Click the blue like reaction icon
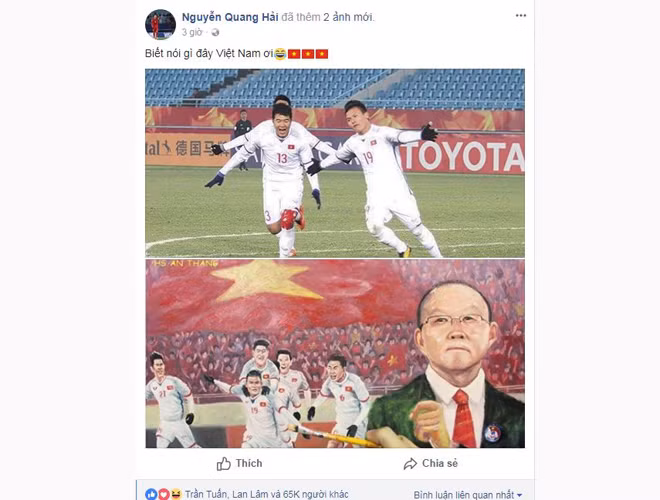Screen dimensions: 660x500 point(151,494)
